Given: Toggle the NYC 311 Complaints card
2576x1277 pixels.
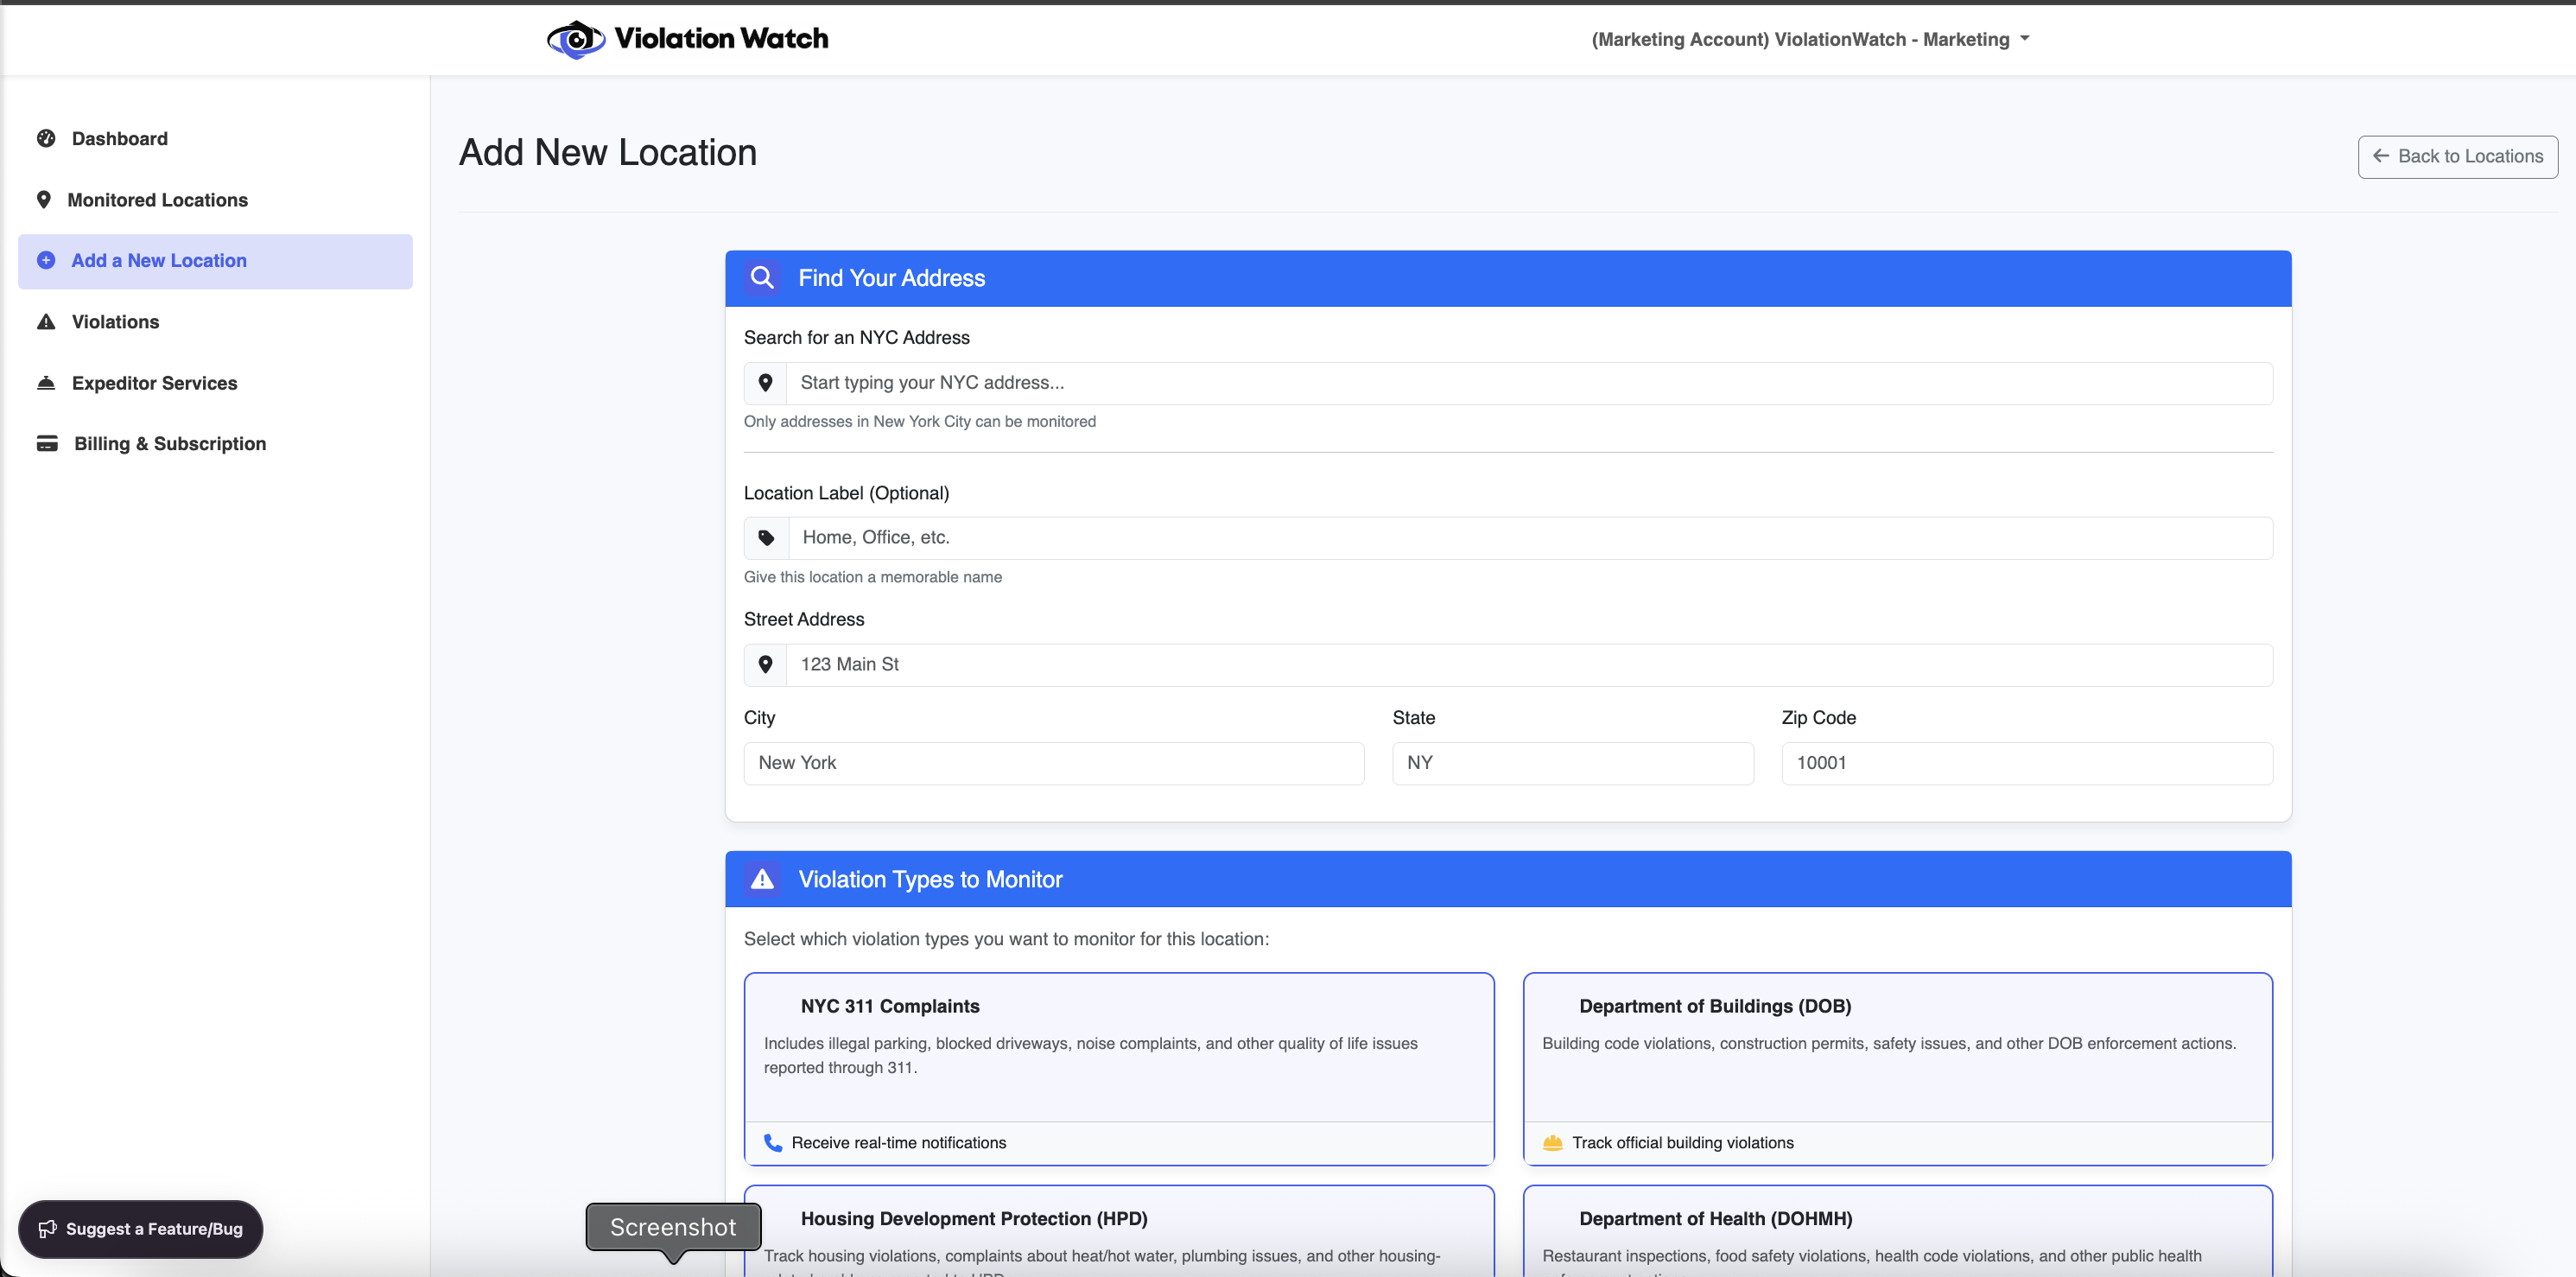Looking at the screenshot, I should [x=1119, y=1069].
